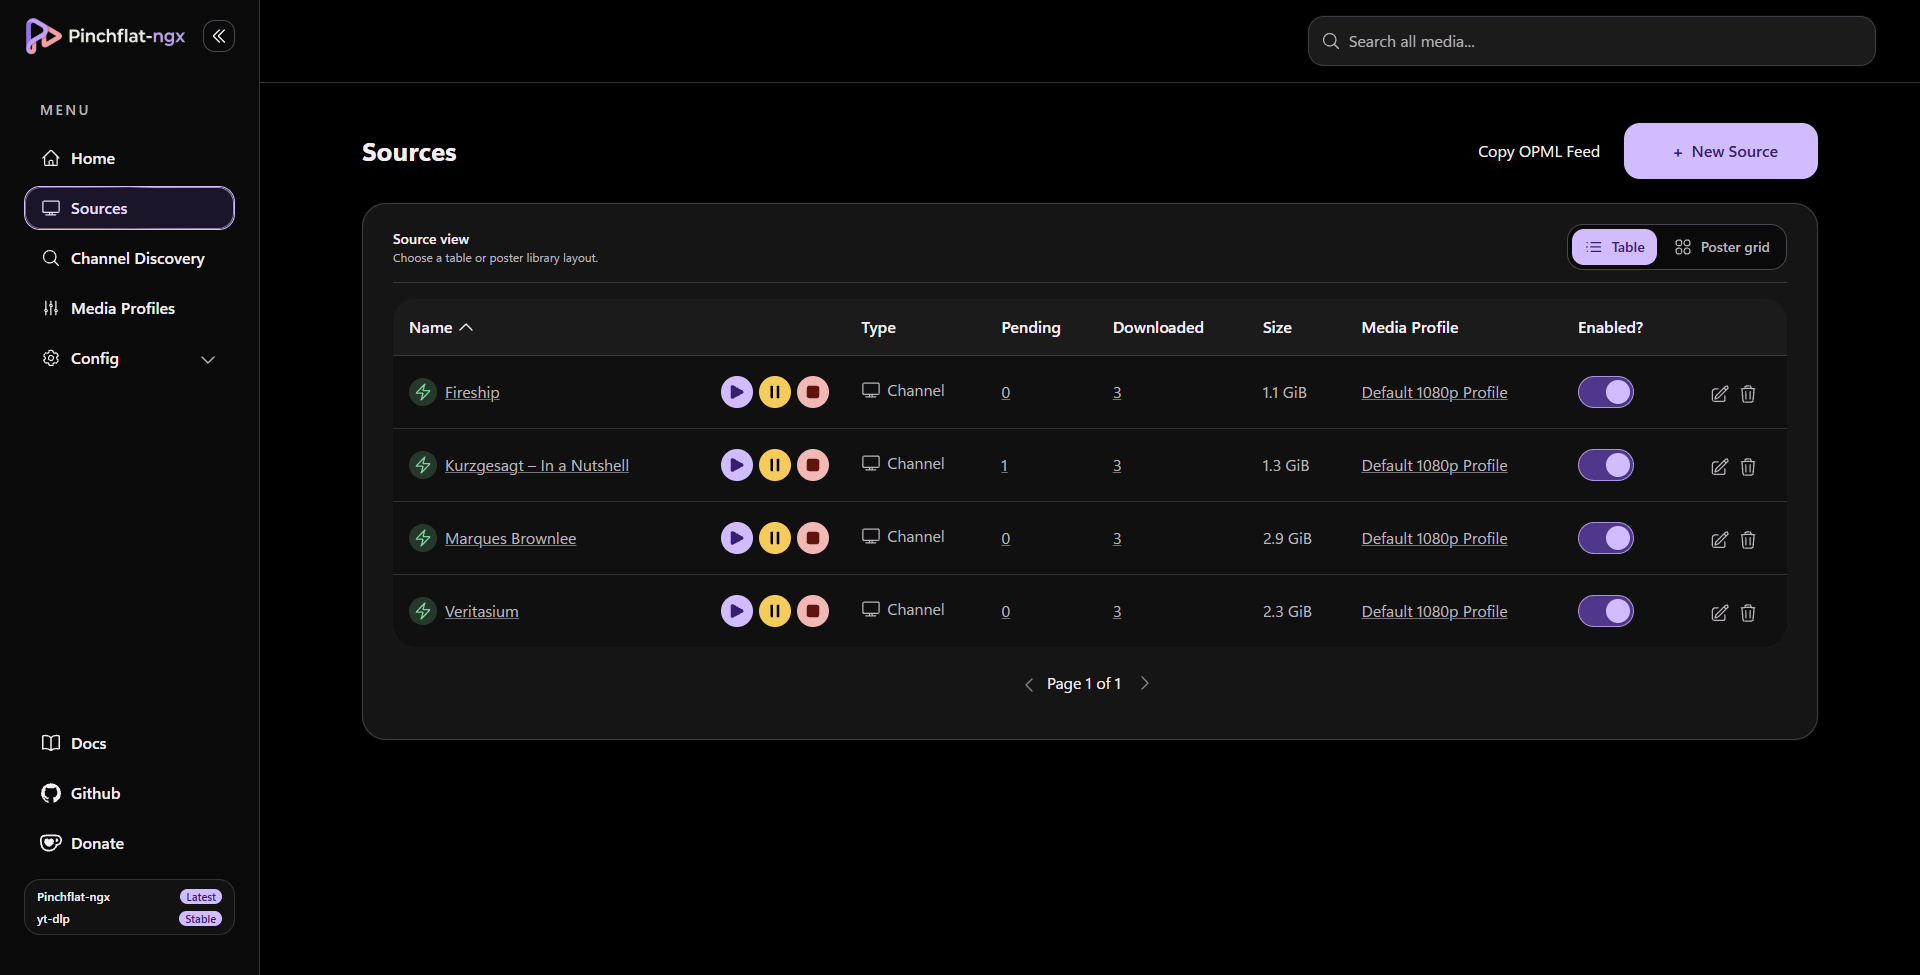Switch to Poster grid view
The height and width of the screenshot is (975, 1920).
click(x=1722, y=247)
